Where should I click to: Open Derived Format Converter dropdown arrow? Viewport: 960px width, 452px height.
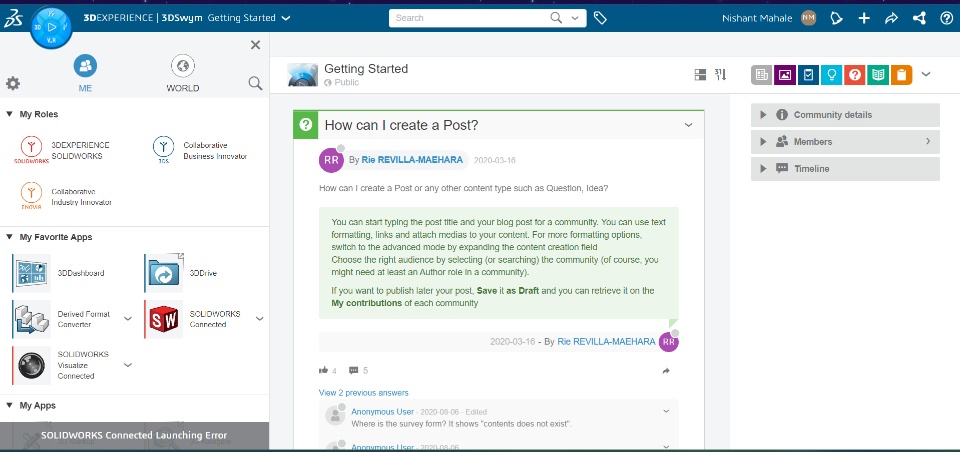coord(127,318)
